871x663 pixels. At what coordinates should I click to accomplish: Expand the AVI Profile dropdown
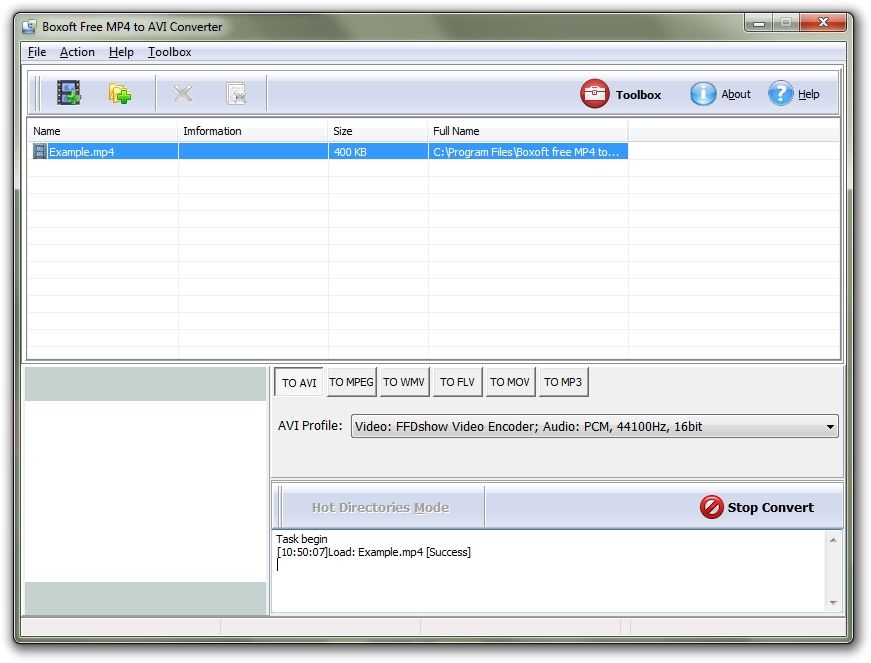(x=829, y=426)
